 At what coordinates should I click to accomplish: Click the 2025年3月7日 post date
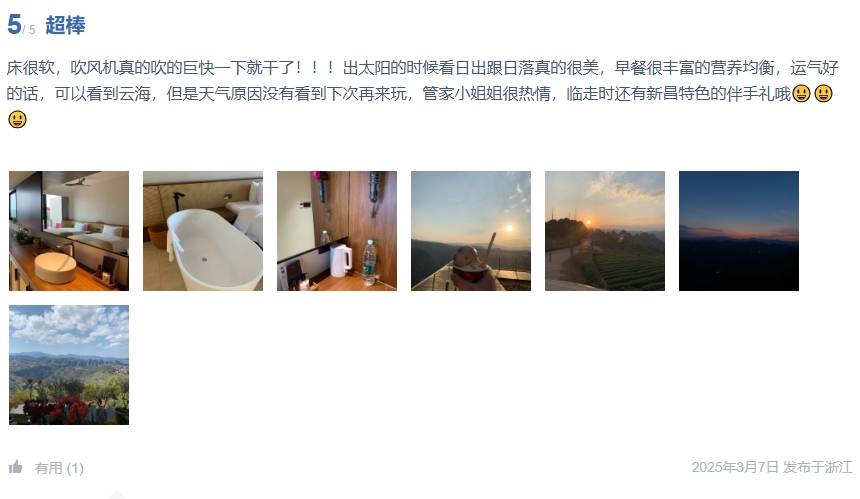click(735, 467)
